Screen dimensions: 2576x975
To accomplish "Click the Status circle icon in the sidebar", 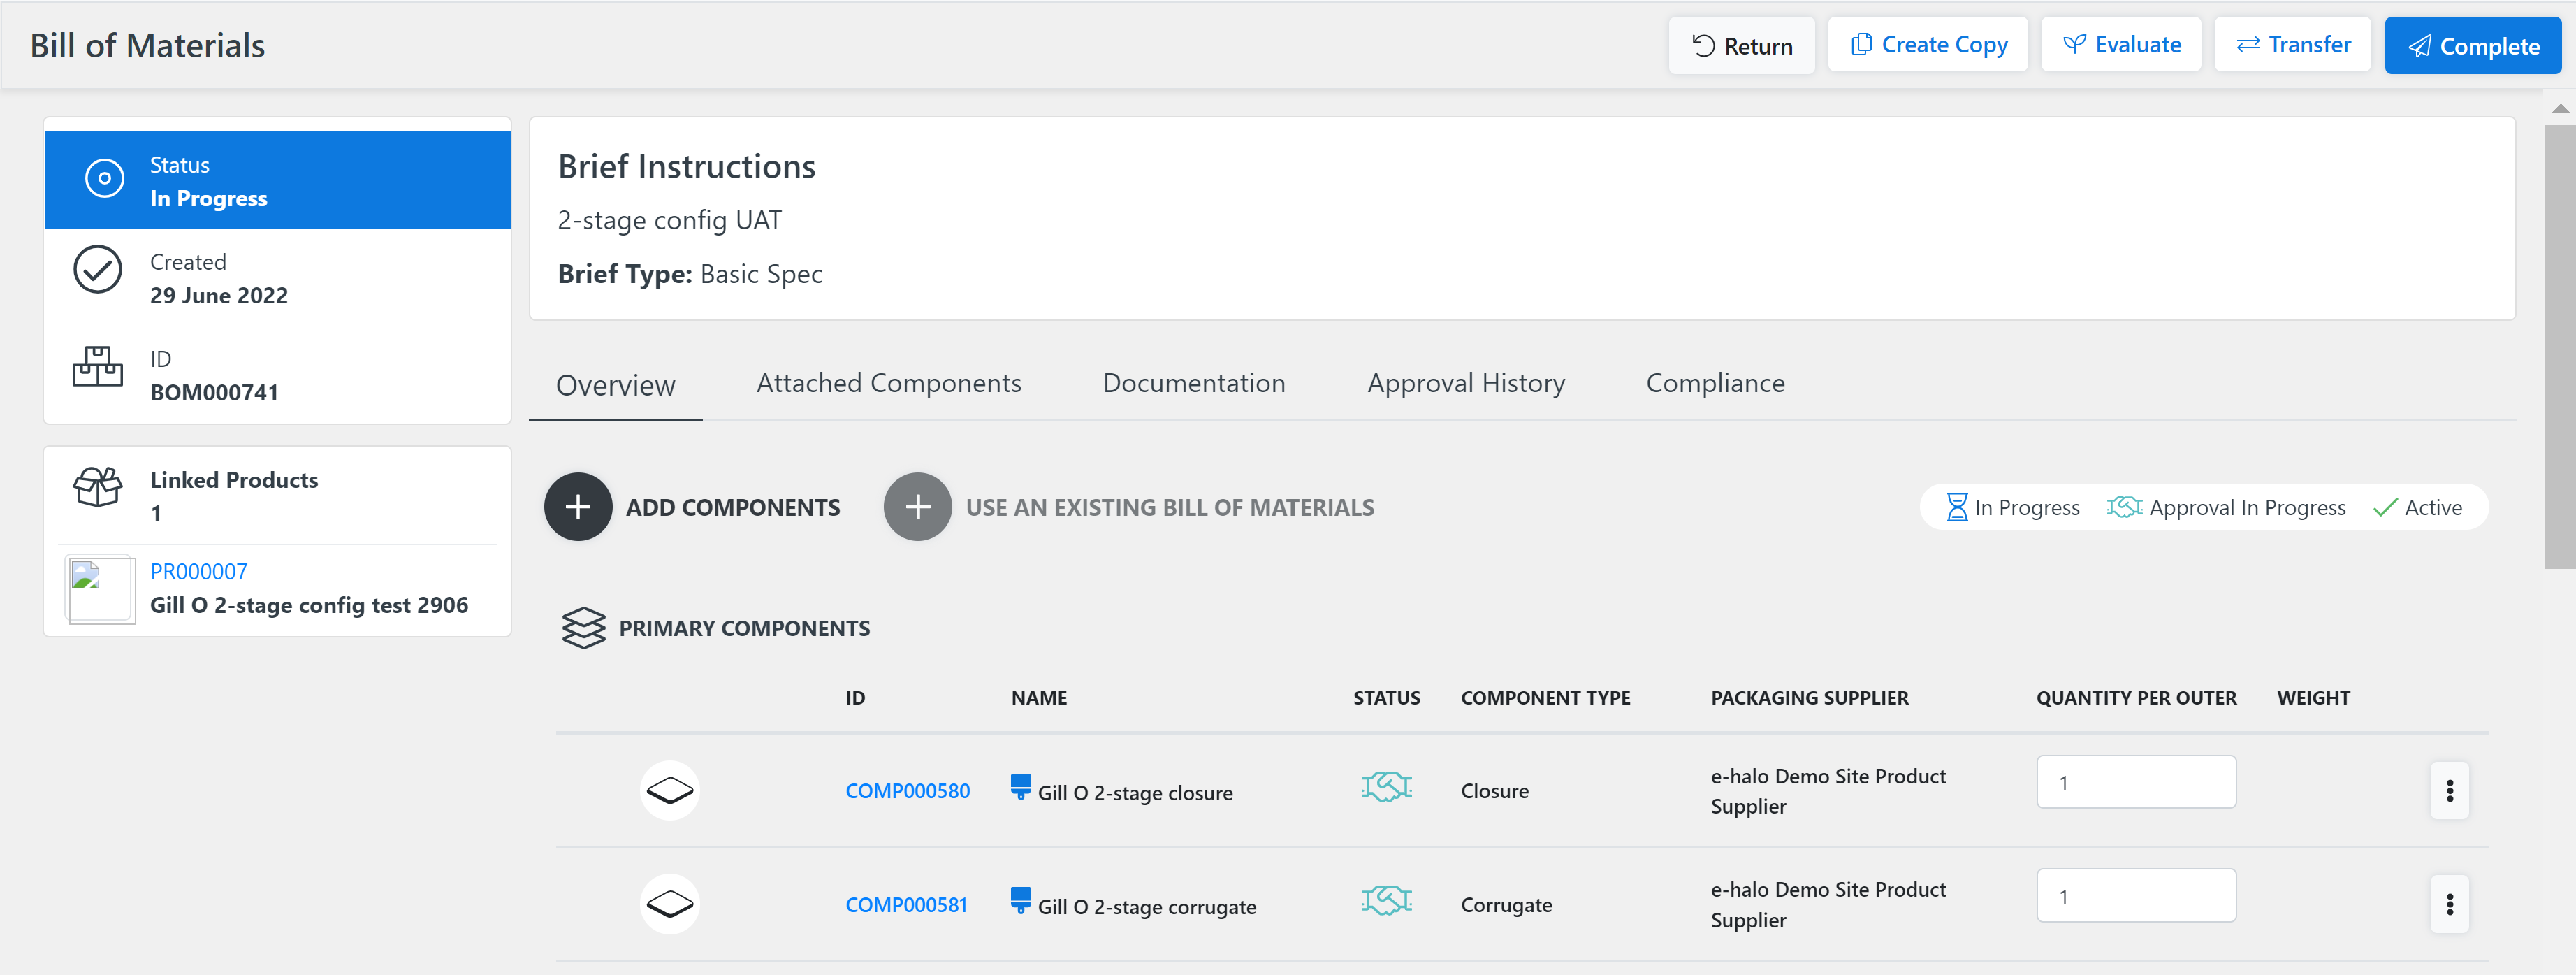I will 105,178.
